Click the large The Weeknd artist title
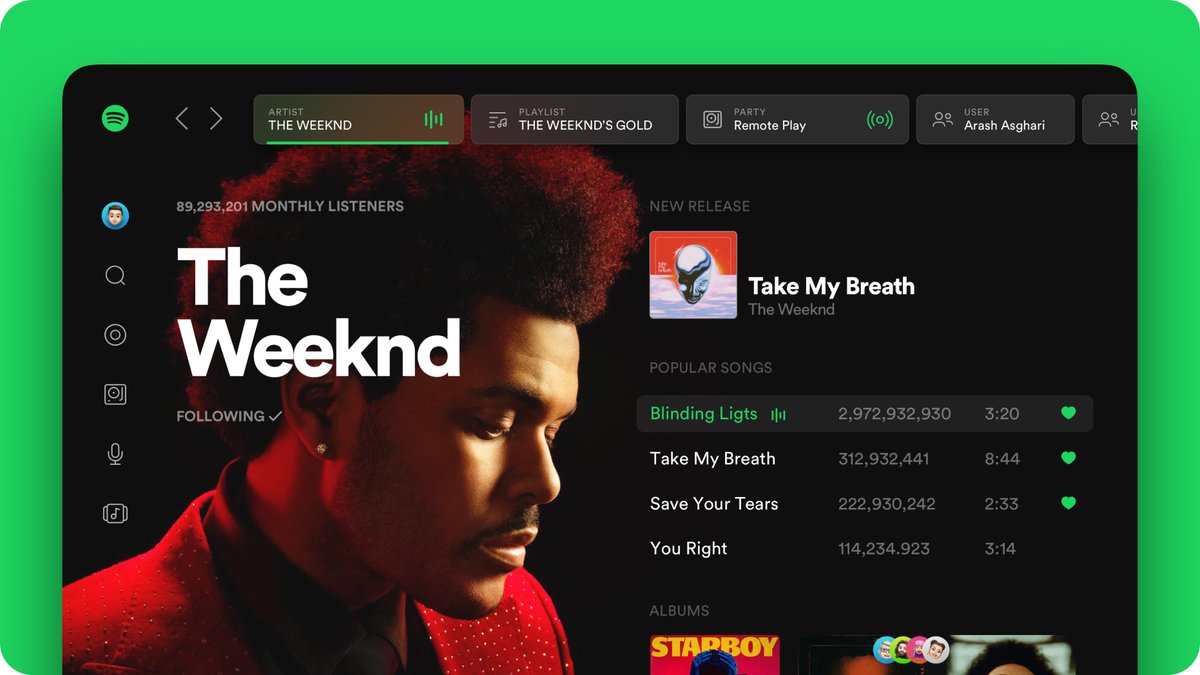1200x675 pixels. [318, 312]
